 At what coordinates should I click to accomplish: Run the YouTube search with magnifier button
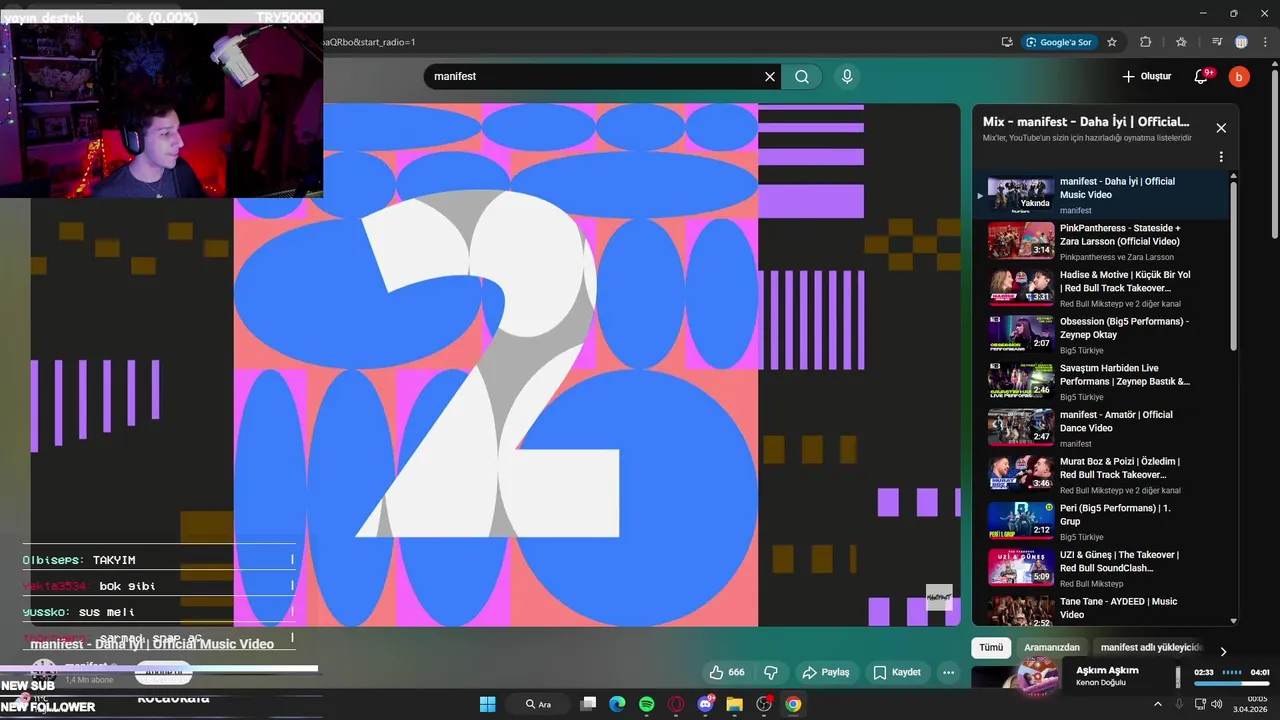802,77
